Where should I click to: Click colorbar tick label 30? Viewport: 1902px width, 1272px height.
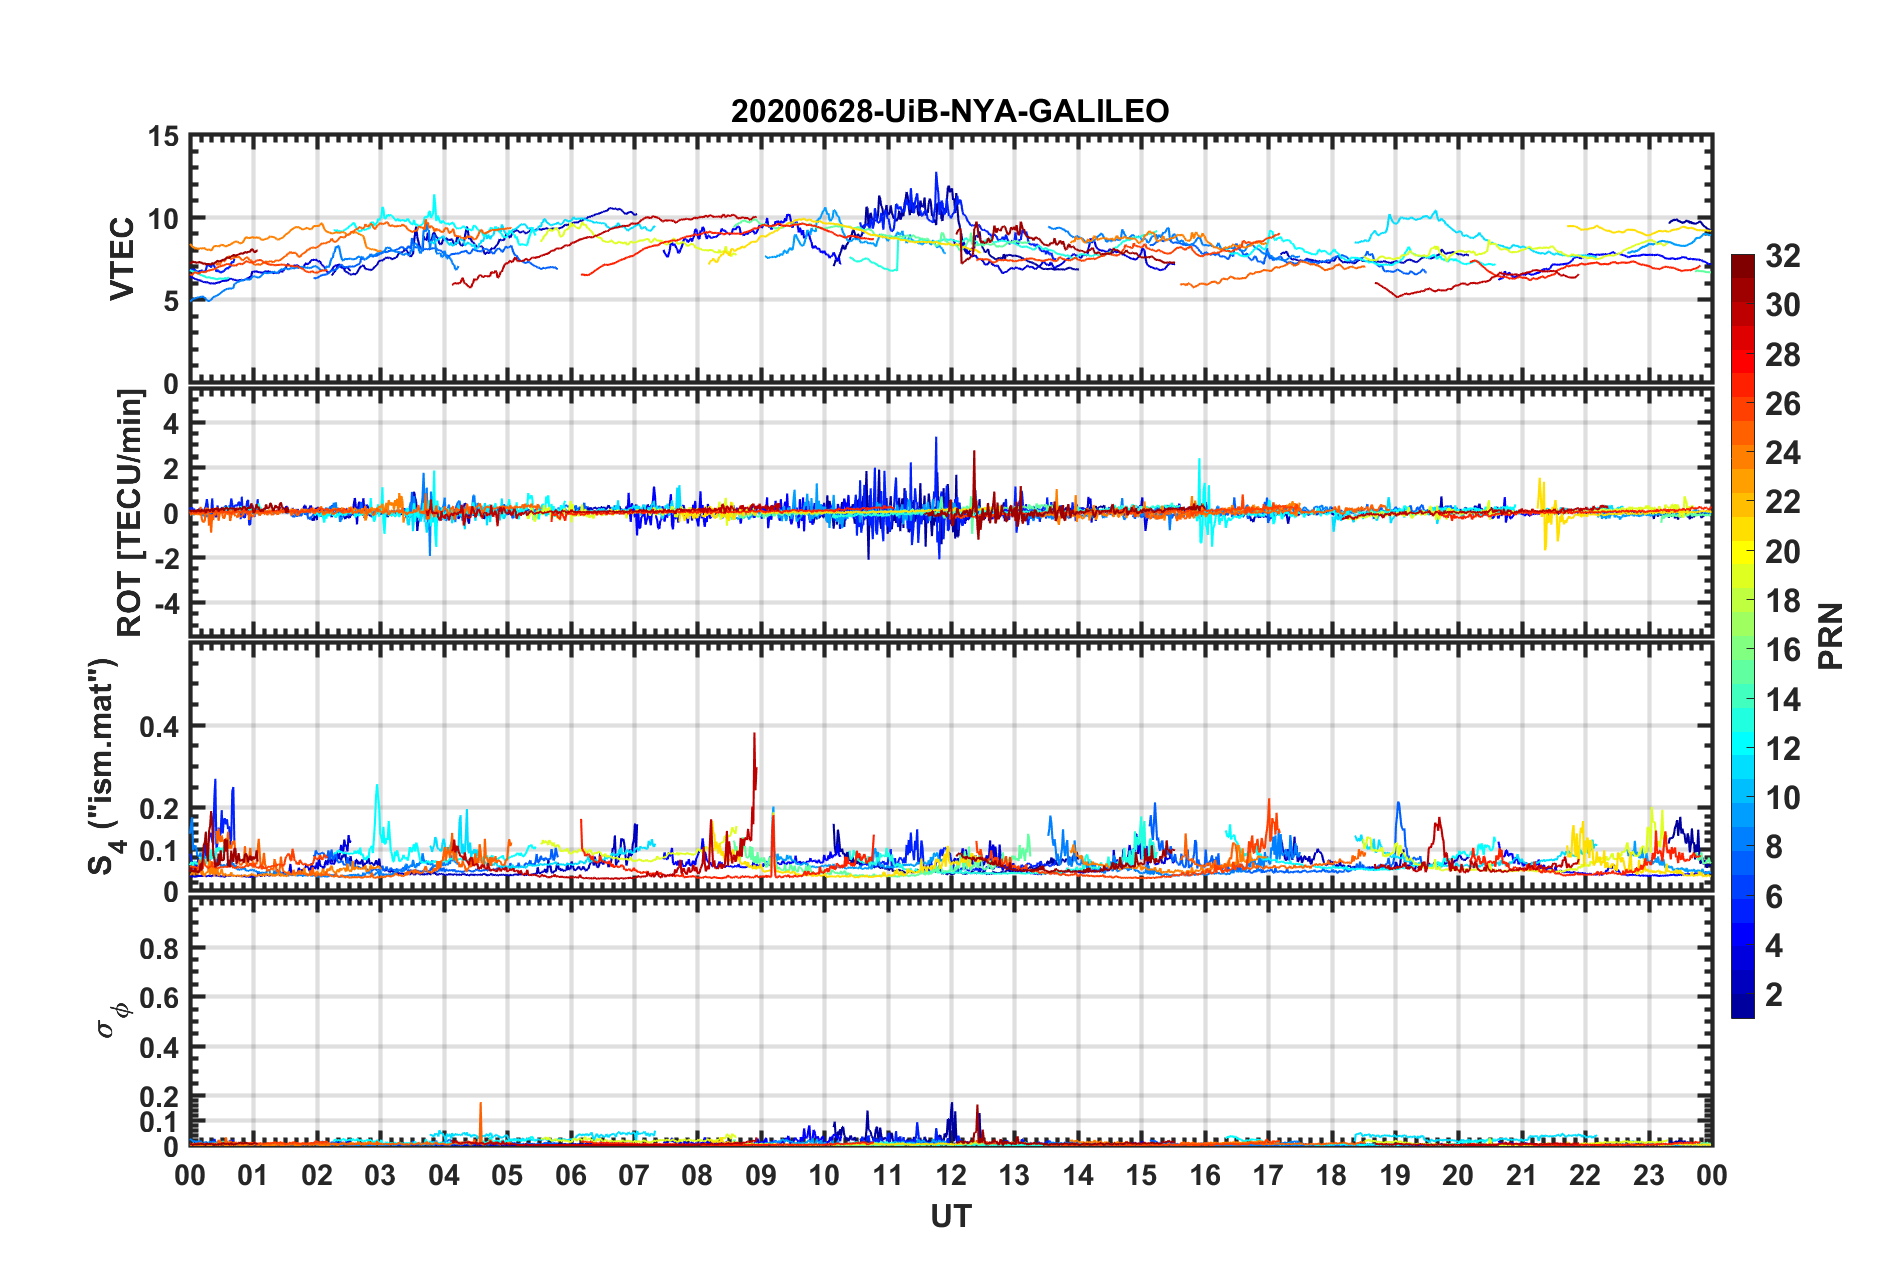(1783, 305)
